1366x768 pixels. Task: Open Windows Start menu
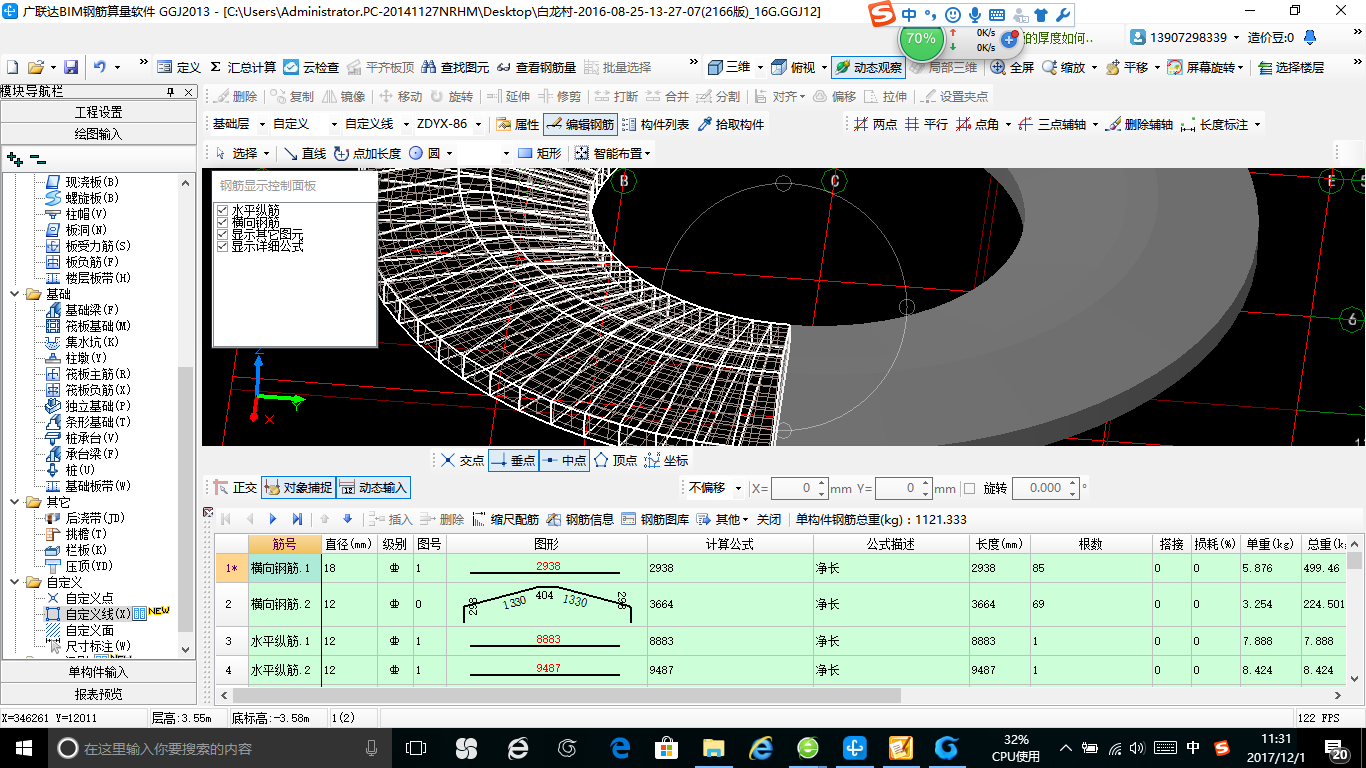pos(23,748)
